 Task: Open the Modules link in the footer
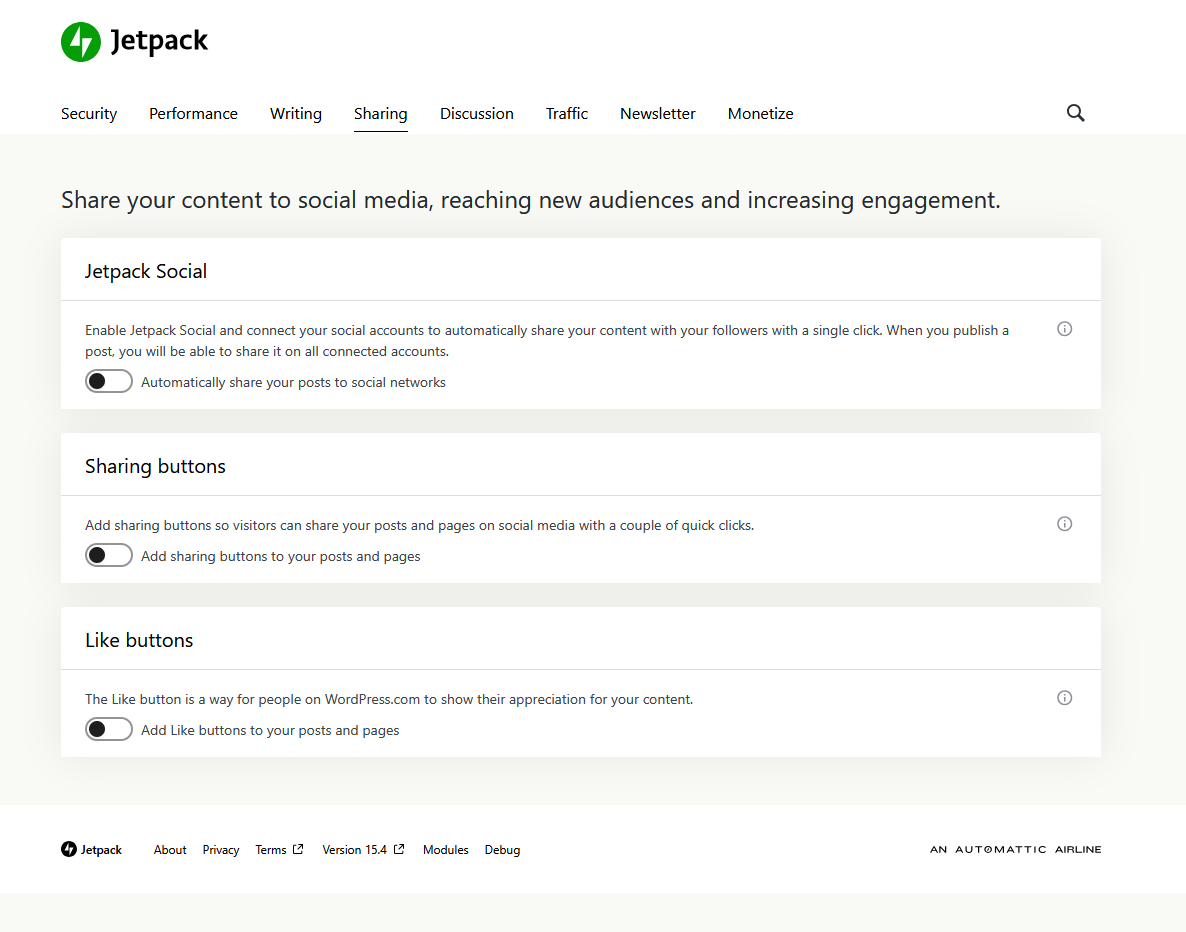point(445,850)
